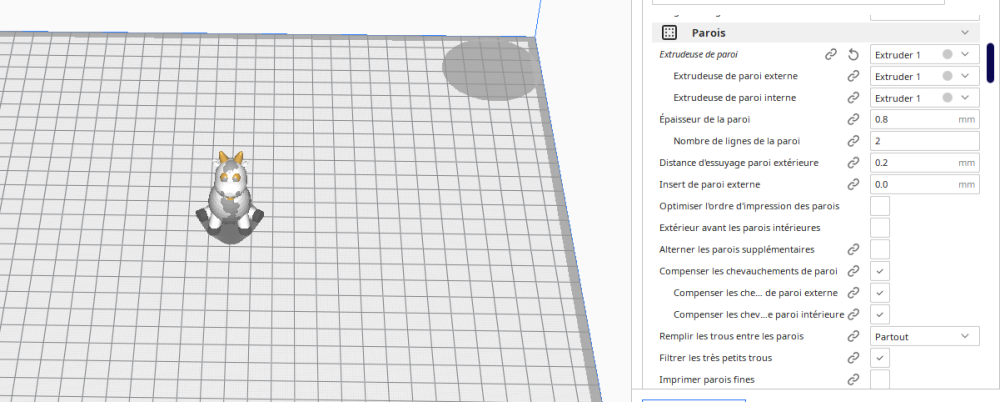
Task: Edit Distance d'essuyage paroi extérieure field
Action: pyautogui.click(x=924, y=163)
